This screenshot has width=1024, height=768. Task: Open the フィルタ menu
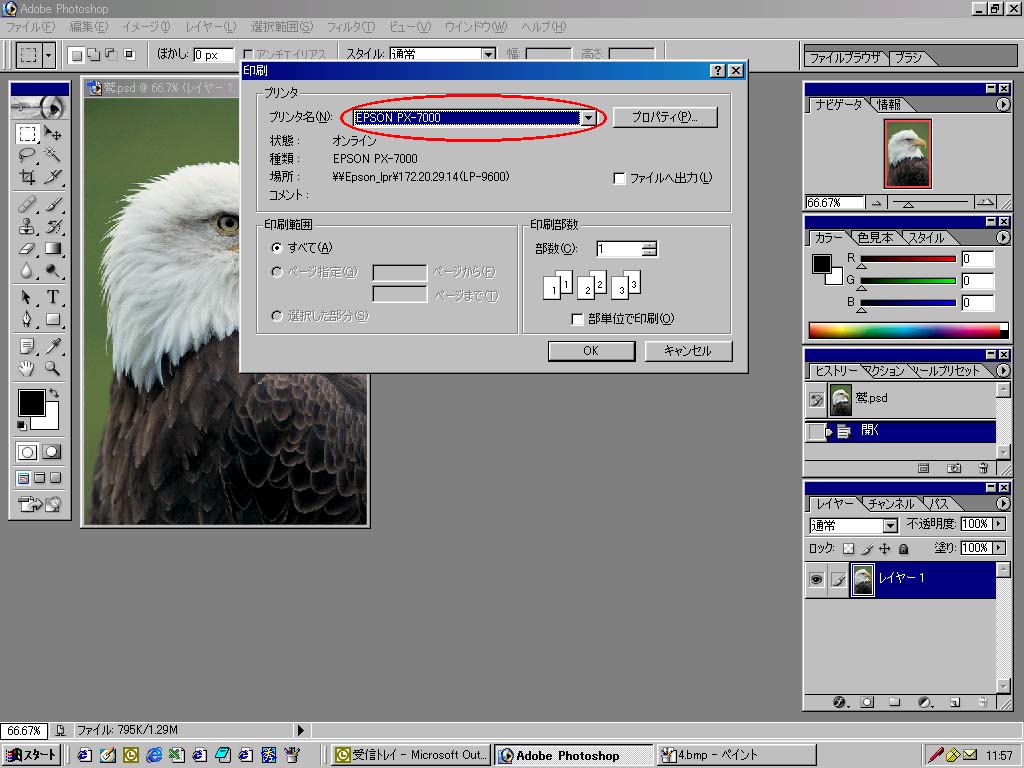click(350, 27)
